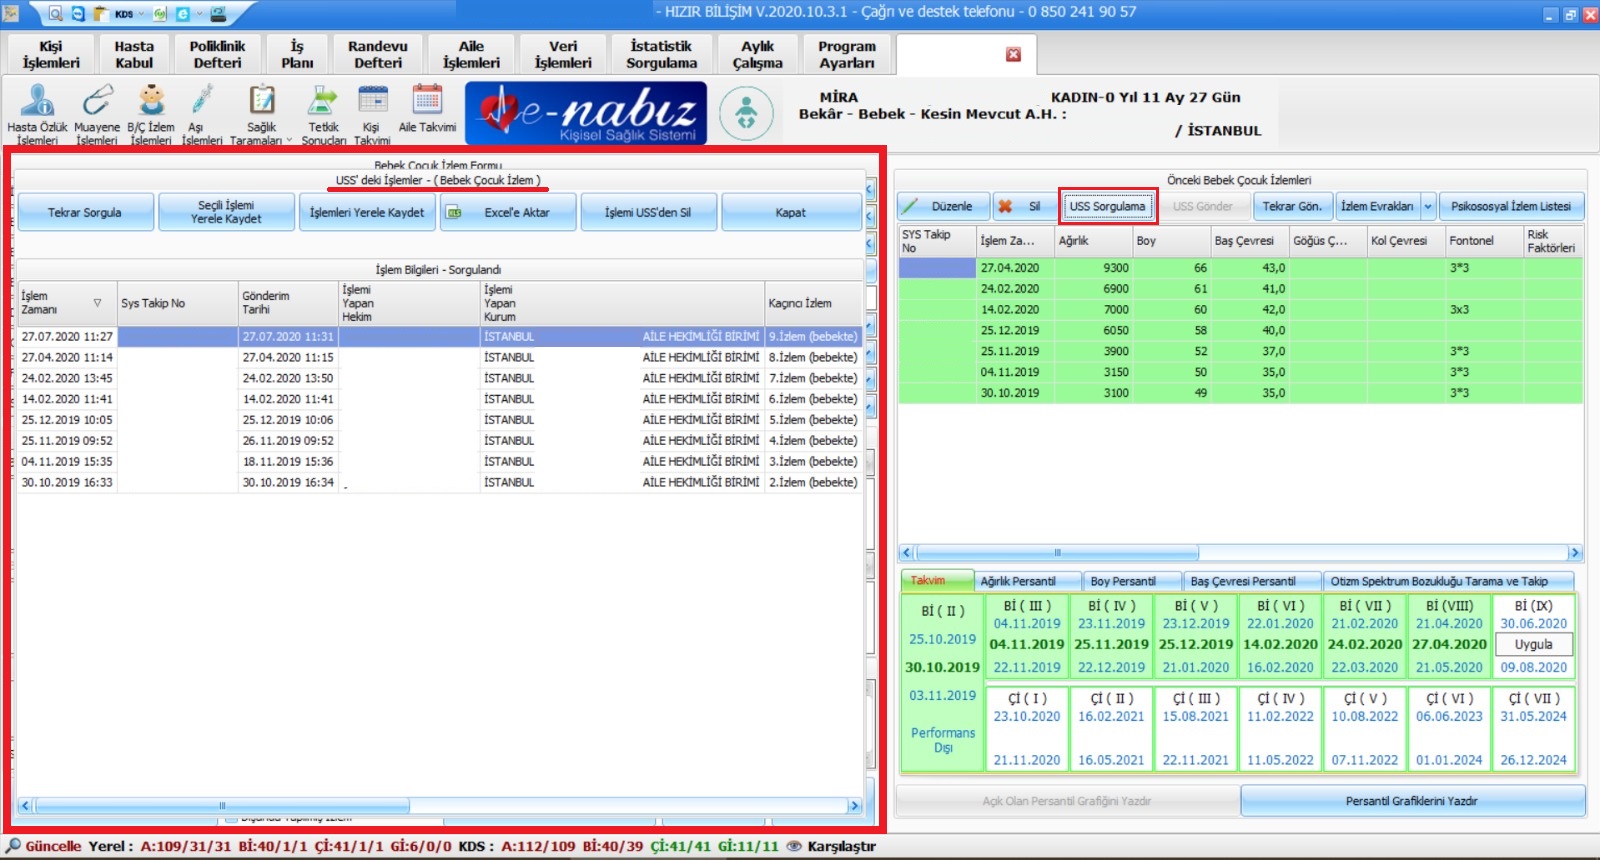Open the Kişi İşlemleri menu tab

(x=51, y=55)
